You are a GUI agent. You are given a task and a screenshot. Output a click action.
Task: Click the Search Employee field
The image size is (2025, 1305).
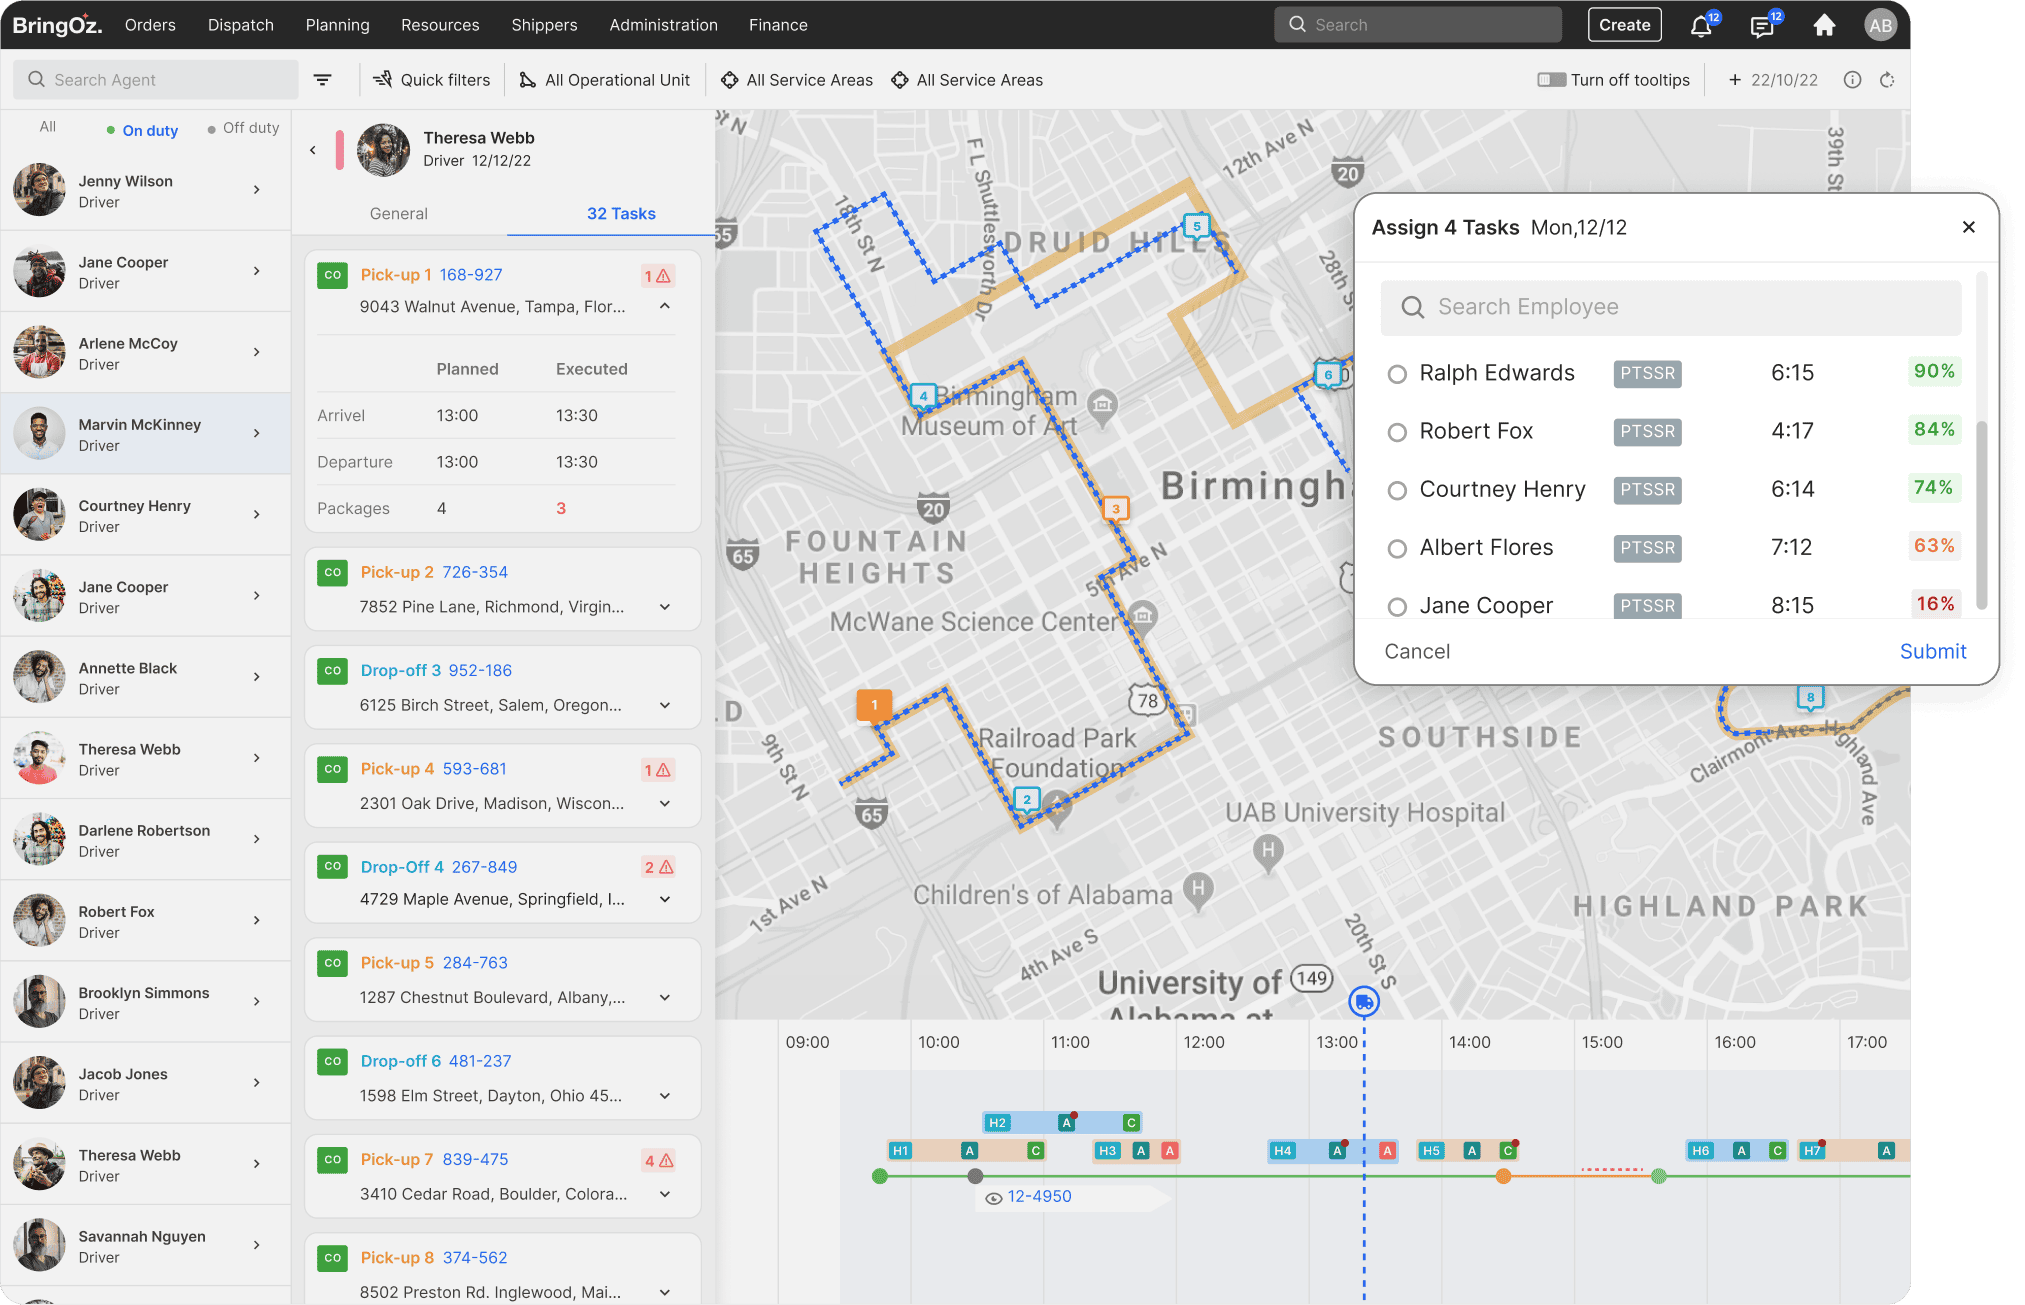click(1670, 307)
